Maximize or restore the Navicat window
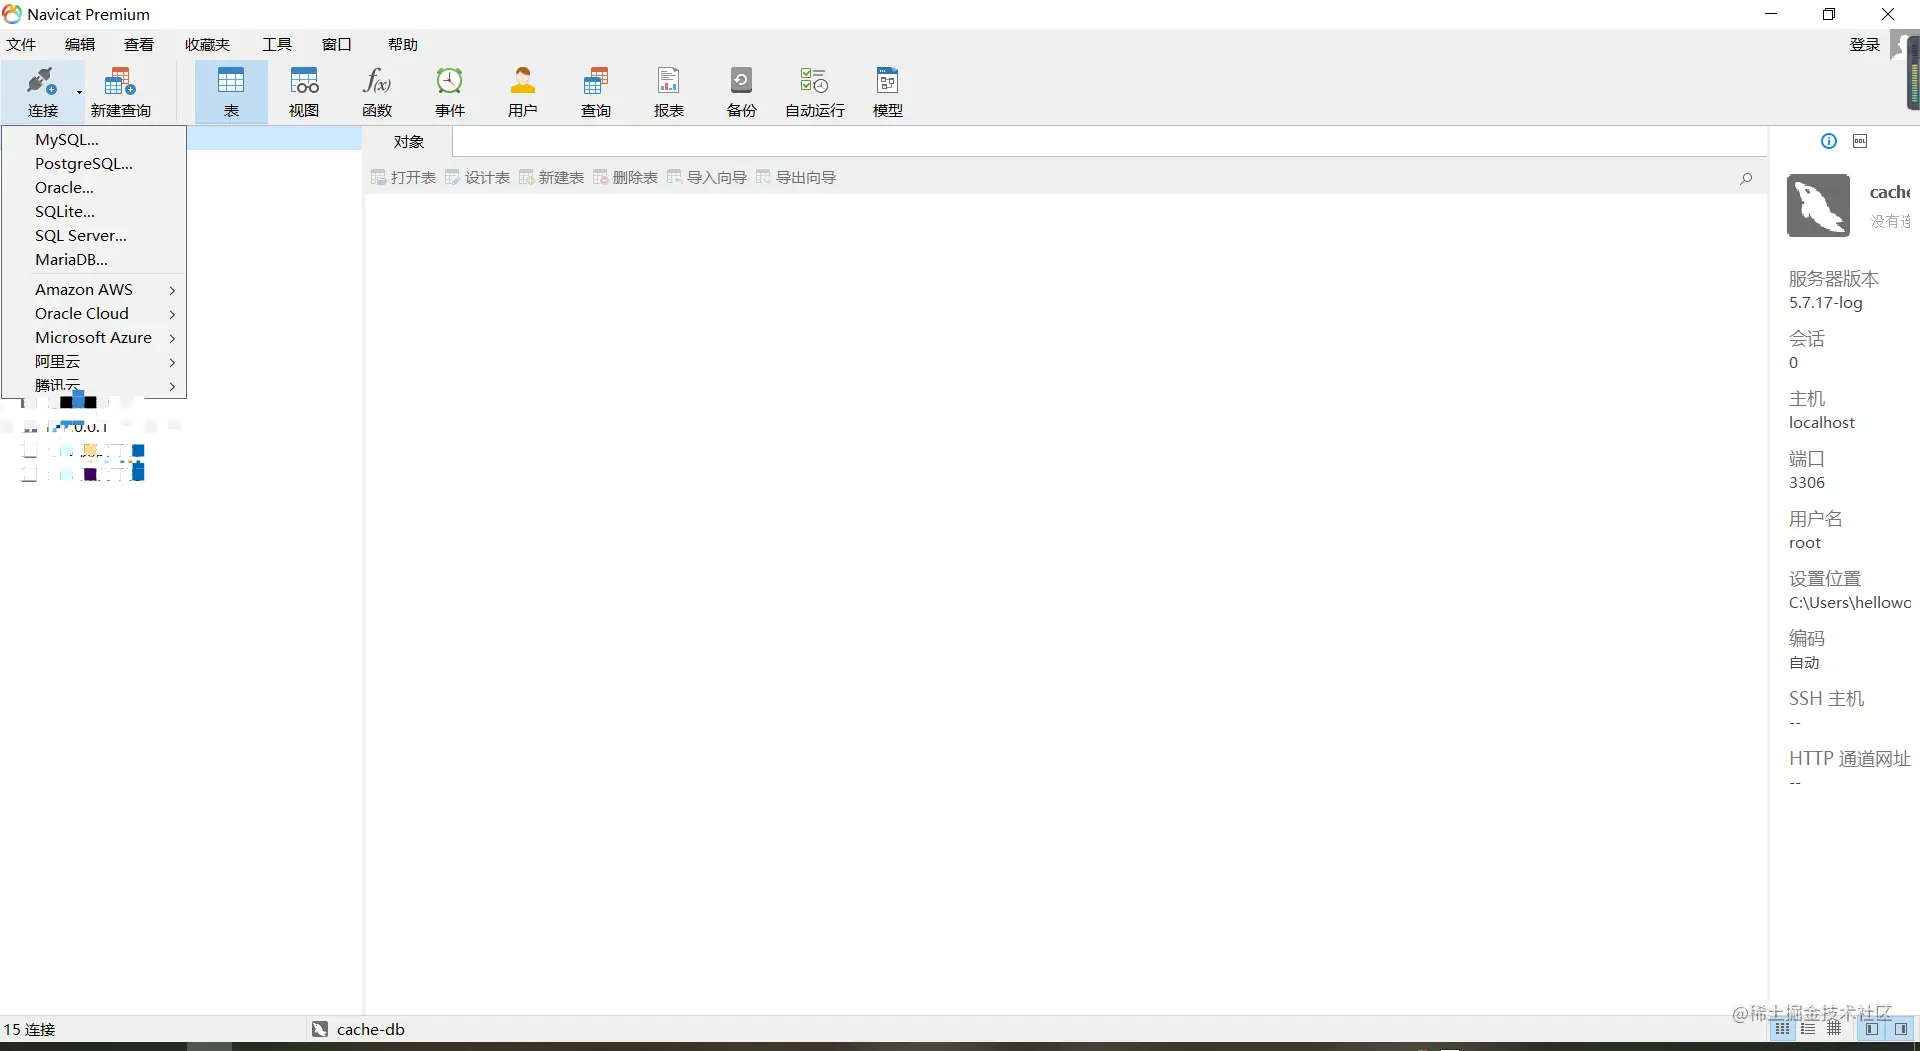 (x=1829, y=14)
